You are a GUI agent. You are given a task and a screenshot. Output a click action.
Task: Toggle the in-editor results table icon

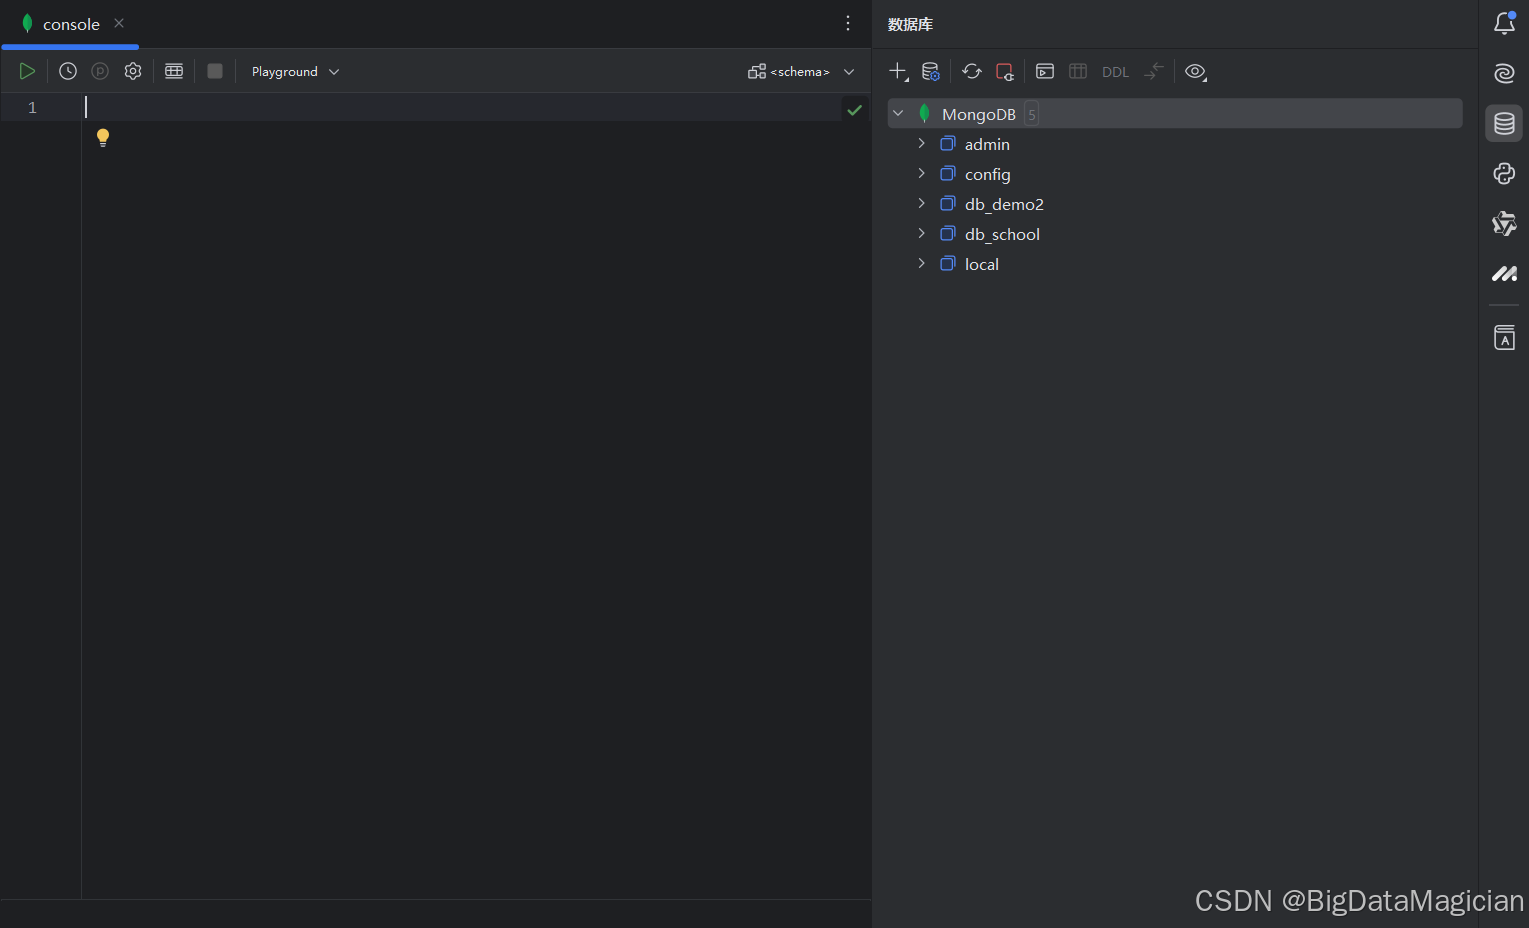[174, 71]
